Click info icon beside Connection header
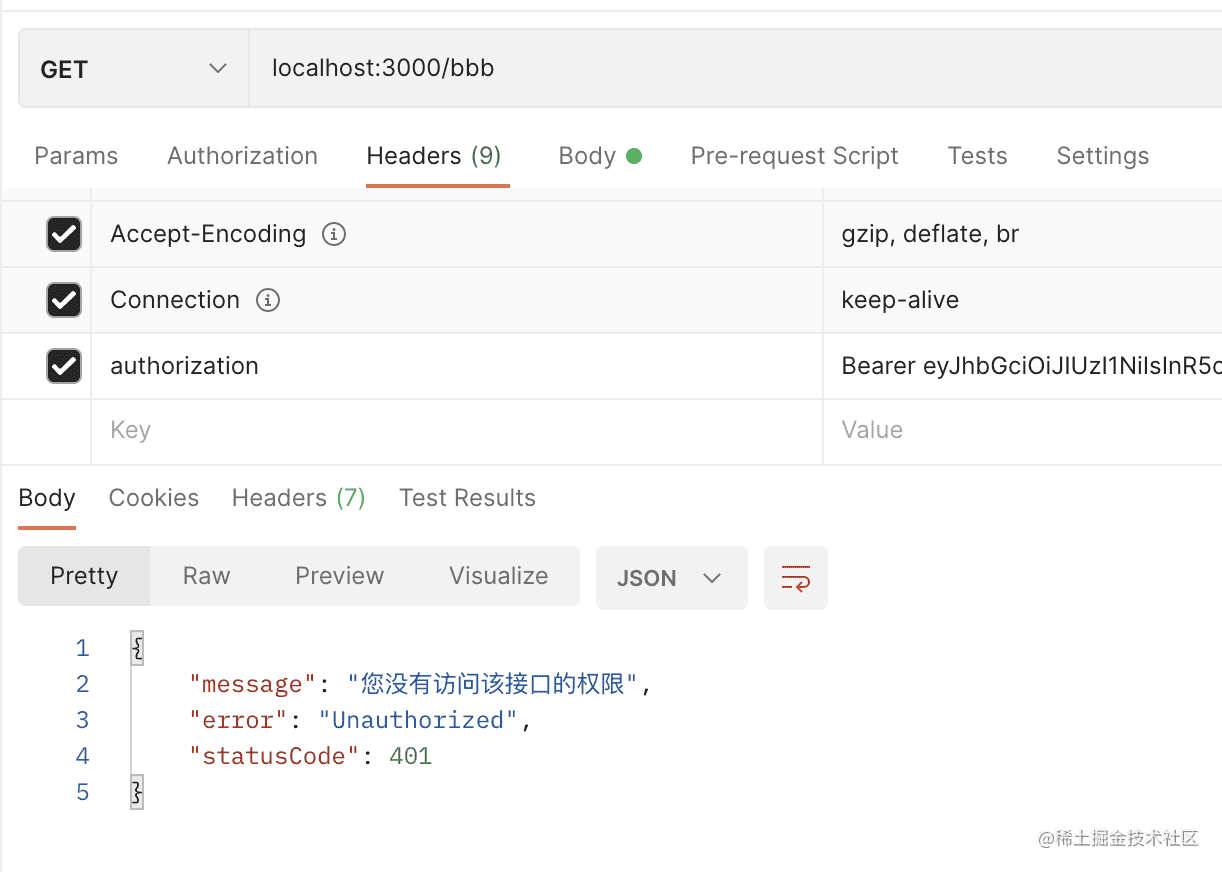The image size is (1222, 872). (x=268, y=300)
